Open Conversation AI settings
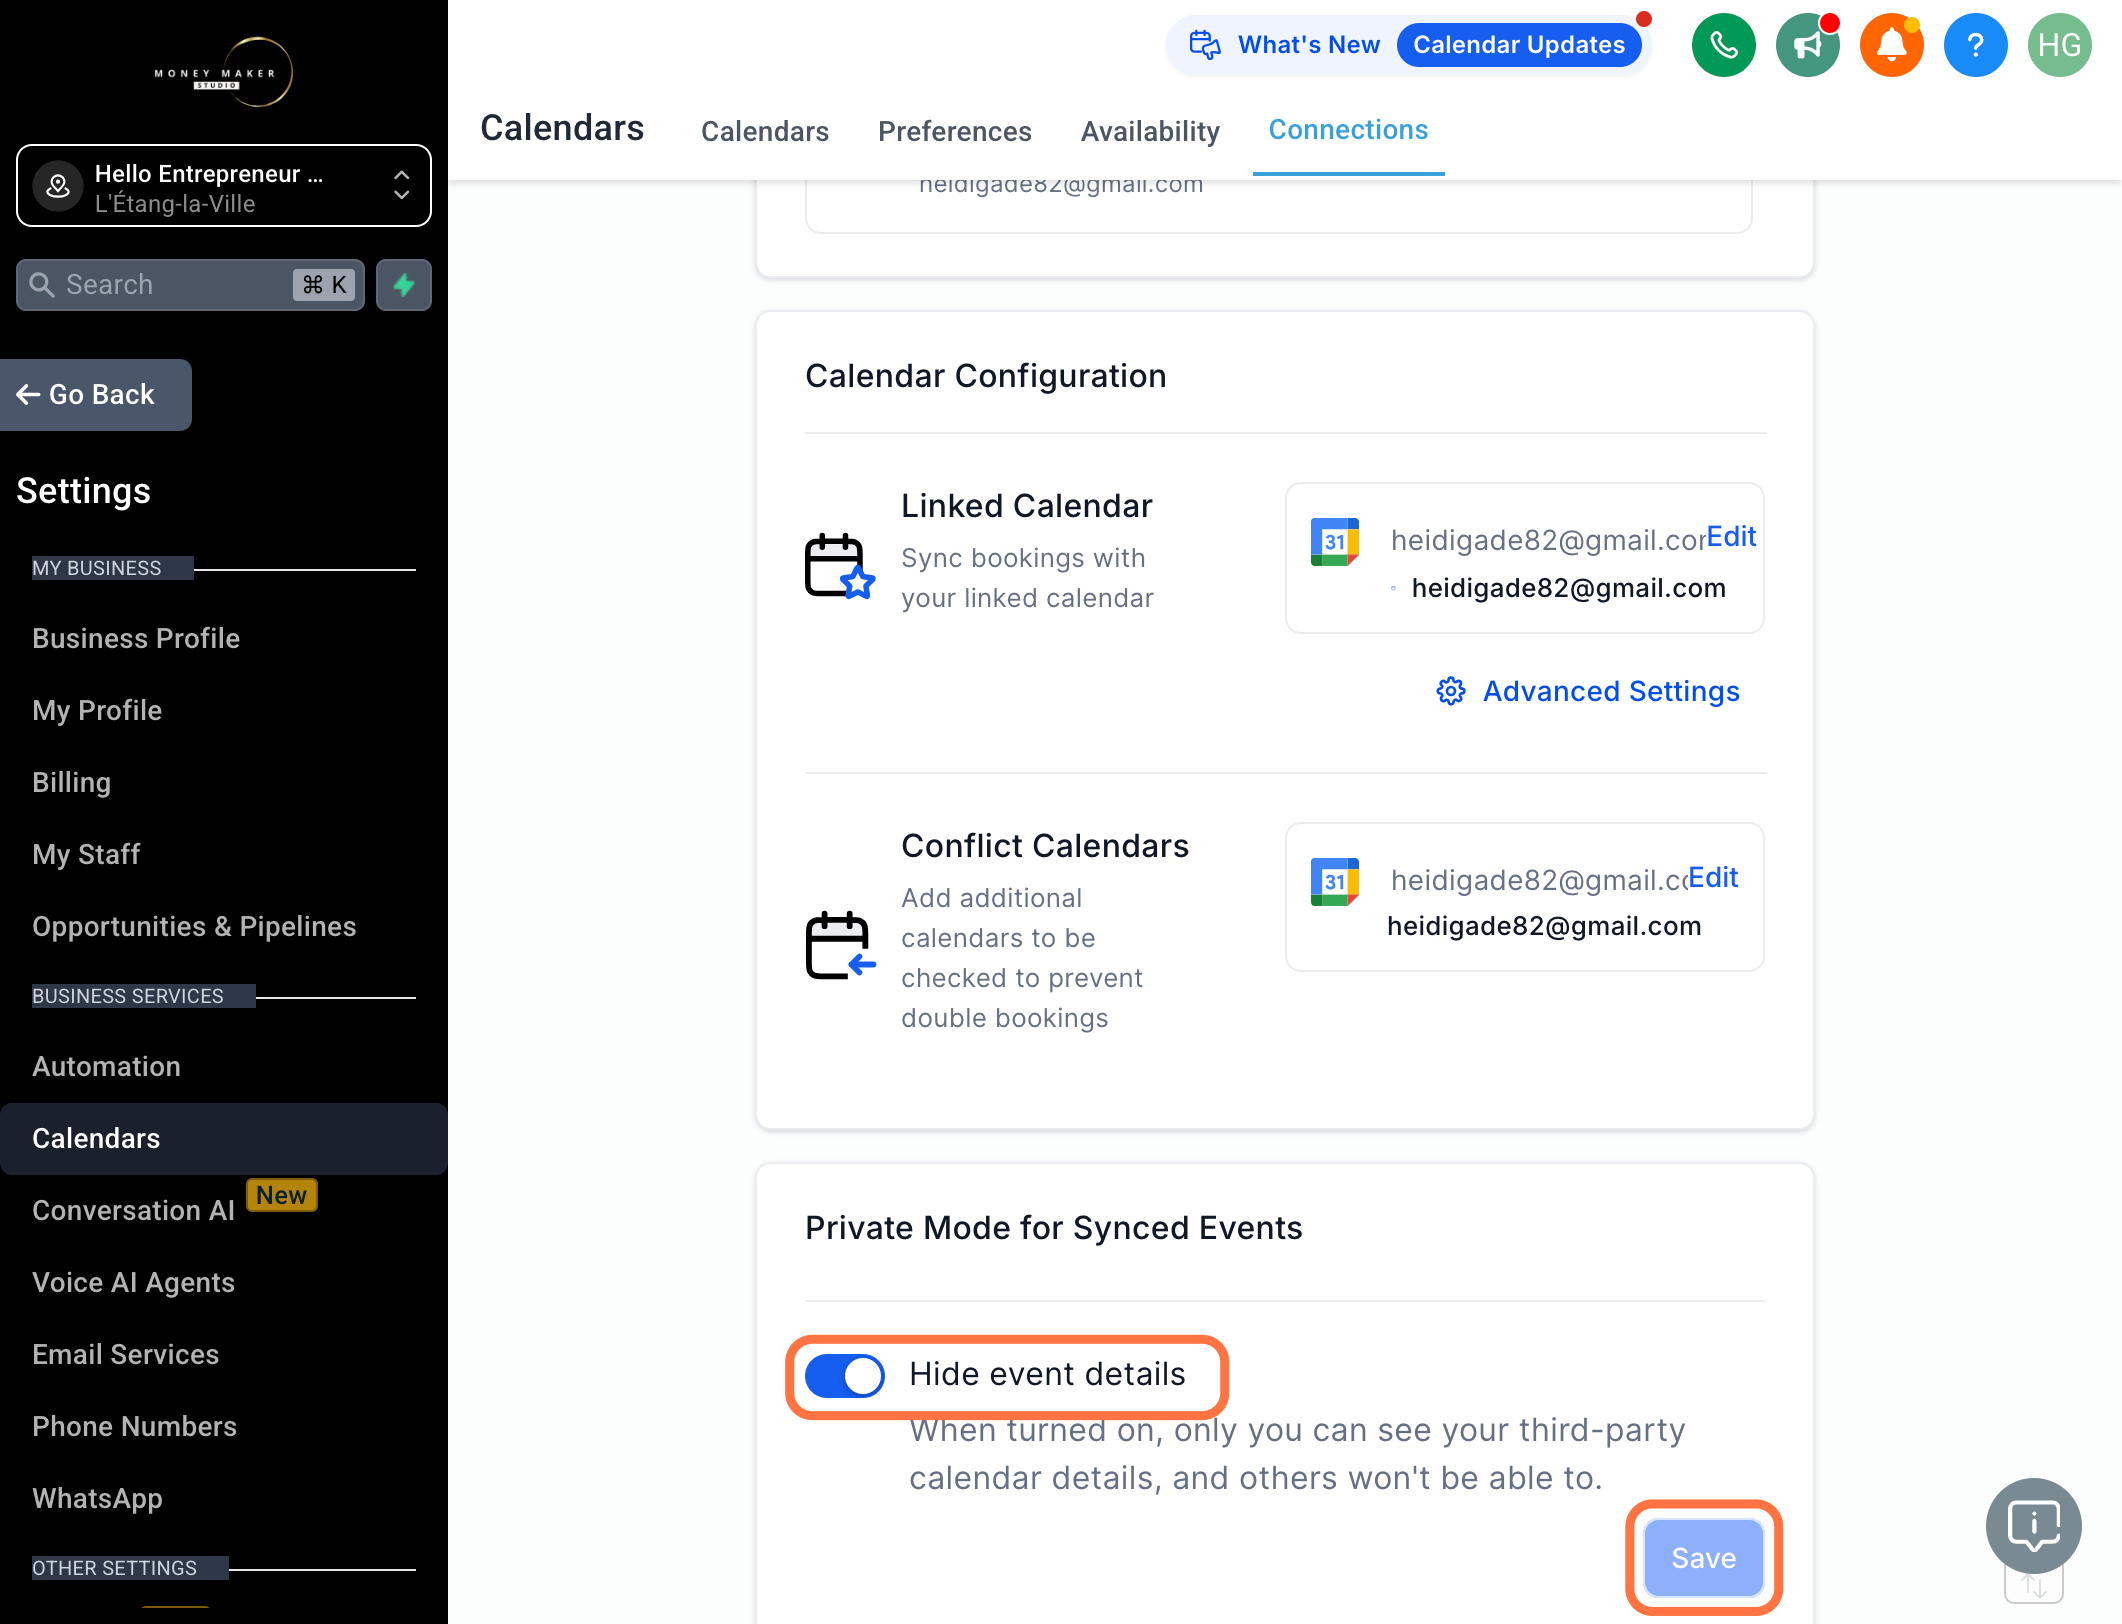Image resolution: width=2122 pixels, height=1624 pixels. tap(133, 1210)
